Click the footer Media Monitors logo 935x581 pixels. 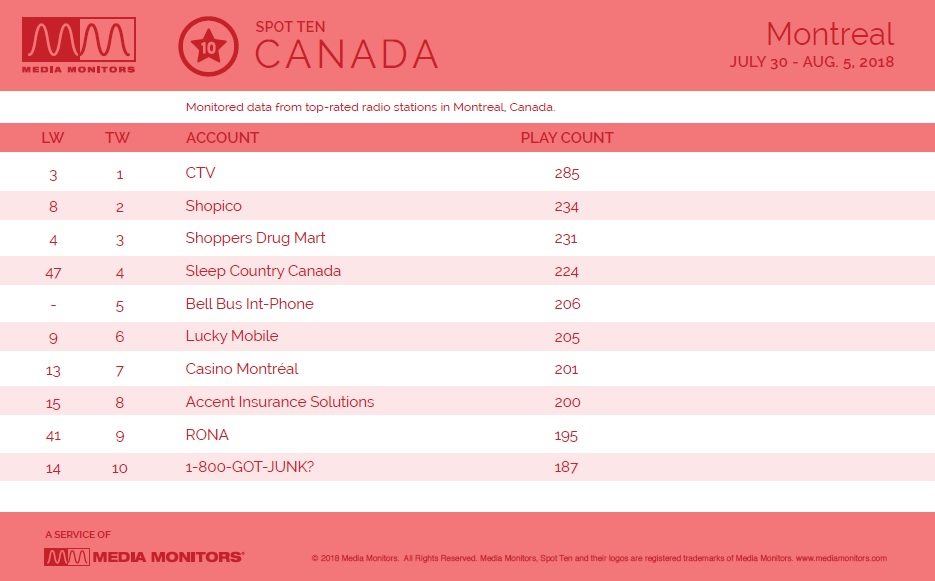point(144,557)
